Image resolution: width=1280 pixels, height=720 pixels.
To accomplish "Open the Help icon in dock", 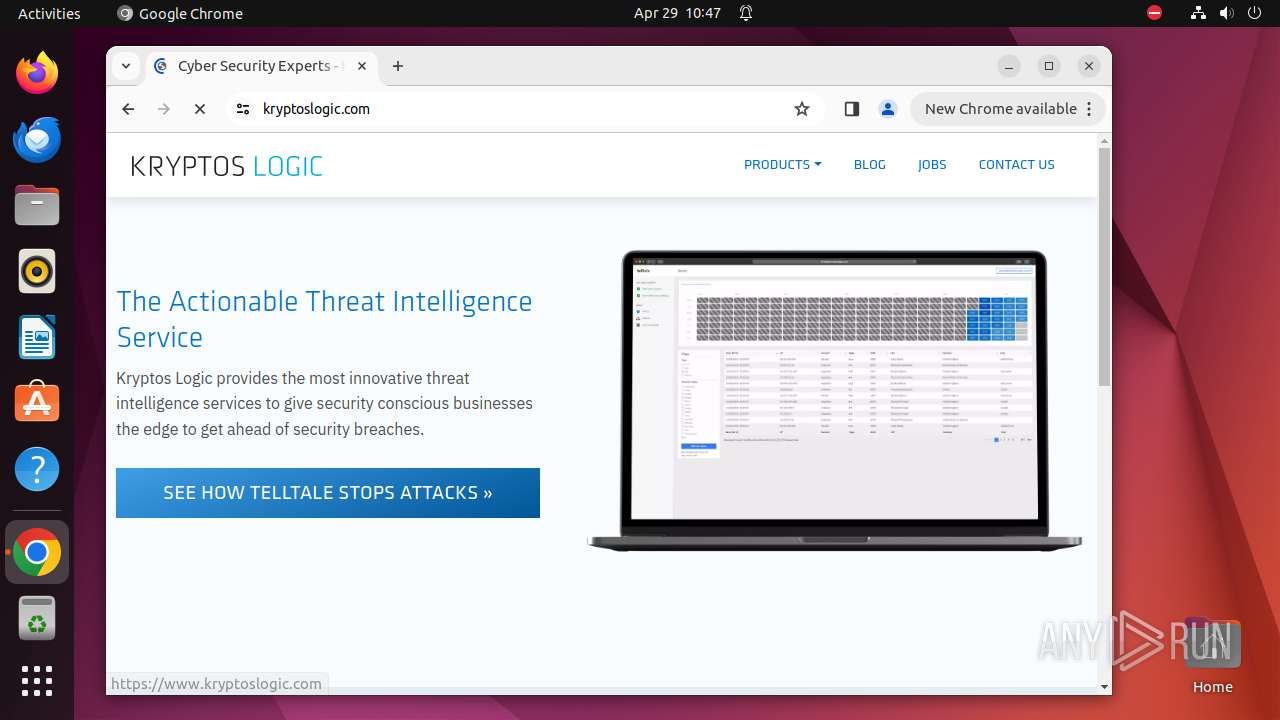I will tap(37, 469).
